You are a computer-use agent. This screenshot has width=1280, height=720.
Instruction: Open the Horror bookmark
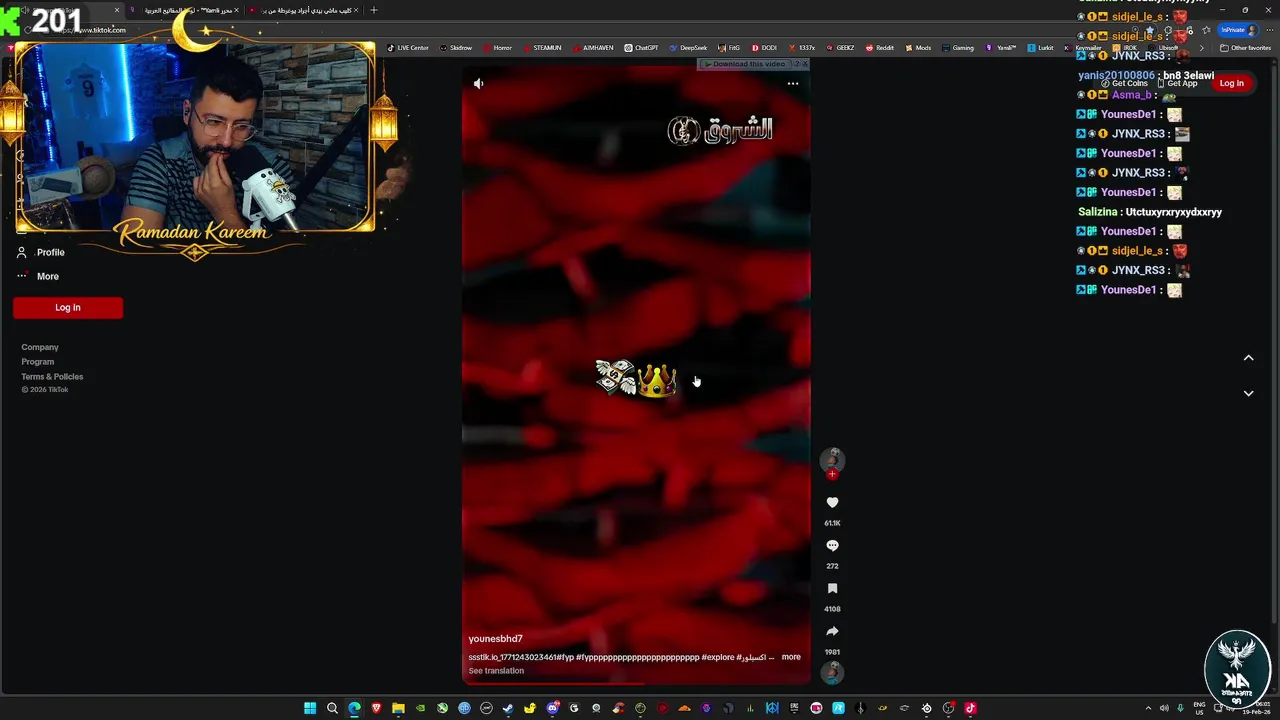497,48
